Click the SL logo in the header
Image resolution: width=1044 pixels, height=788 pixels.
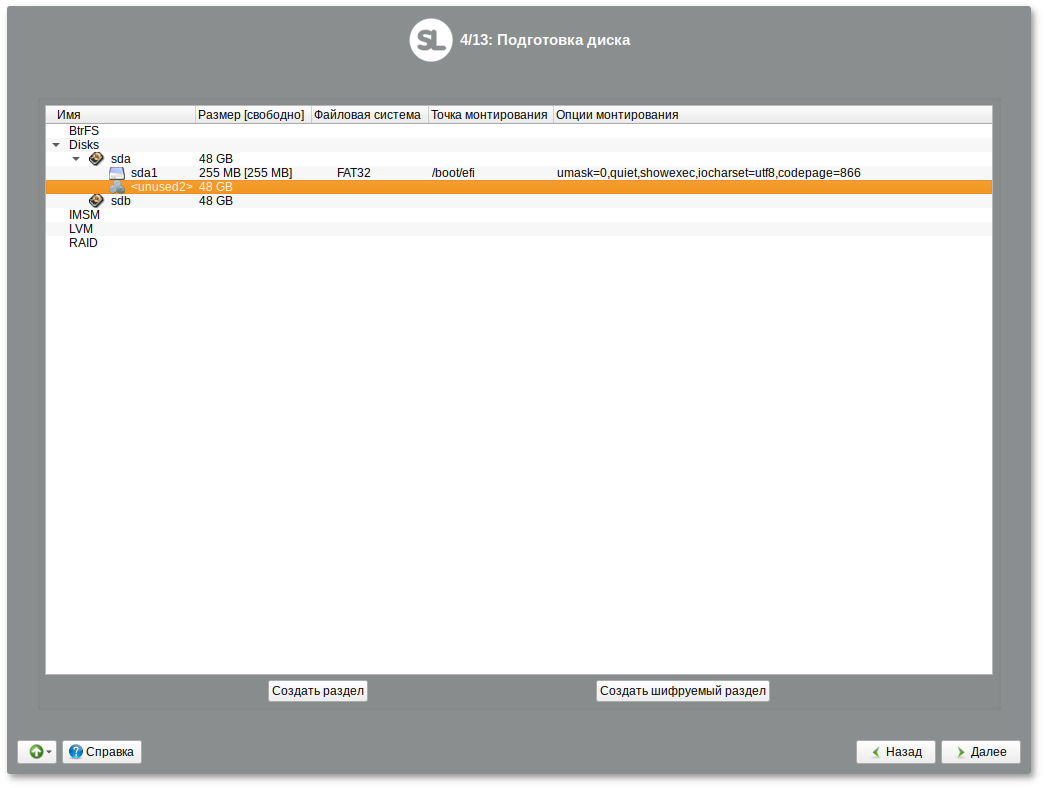[x=431, y=40]
